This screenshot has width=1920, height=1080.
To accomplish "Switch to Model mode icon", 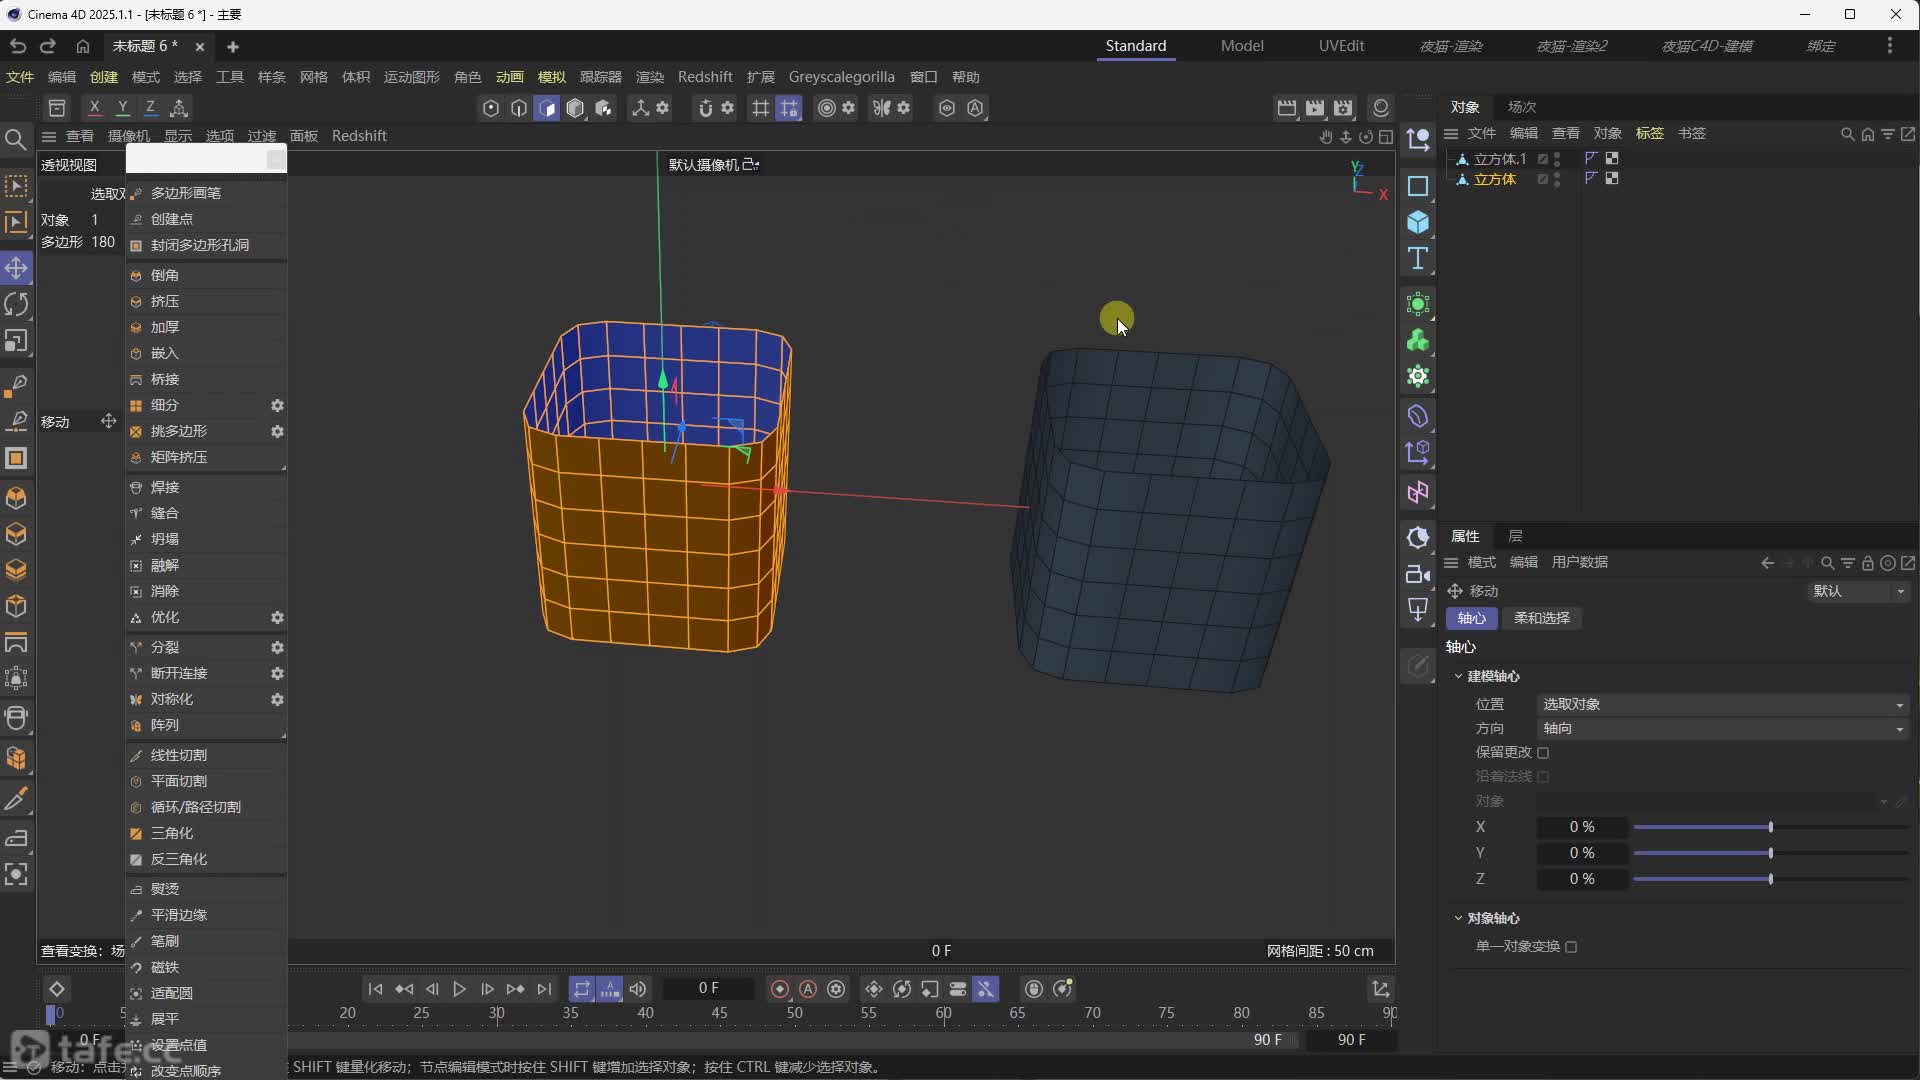I will [575, 108].
